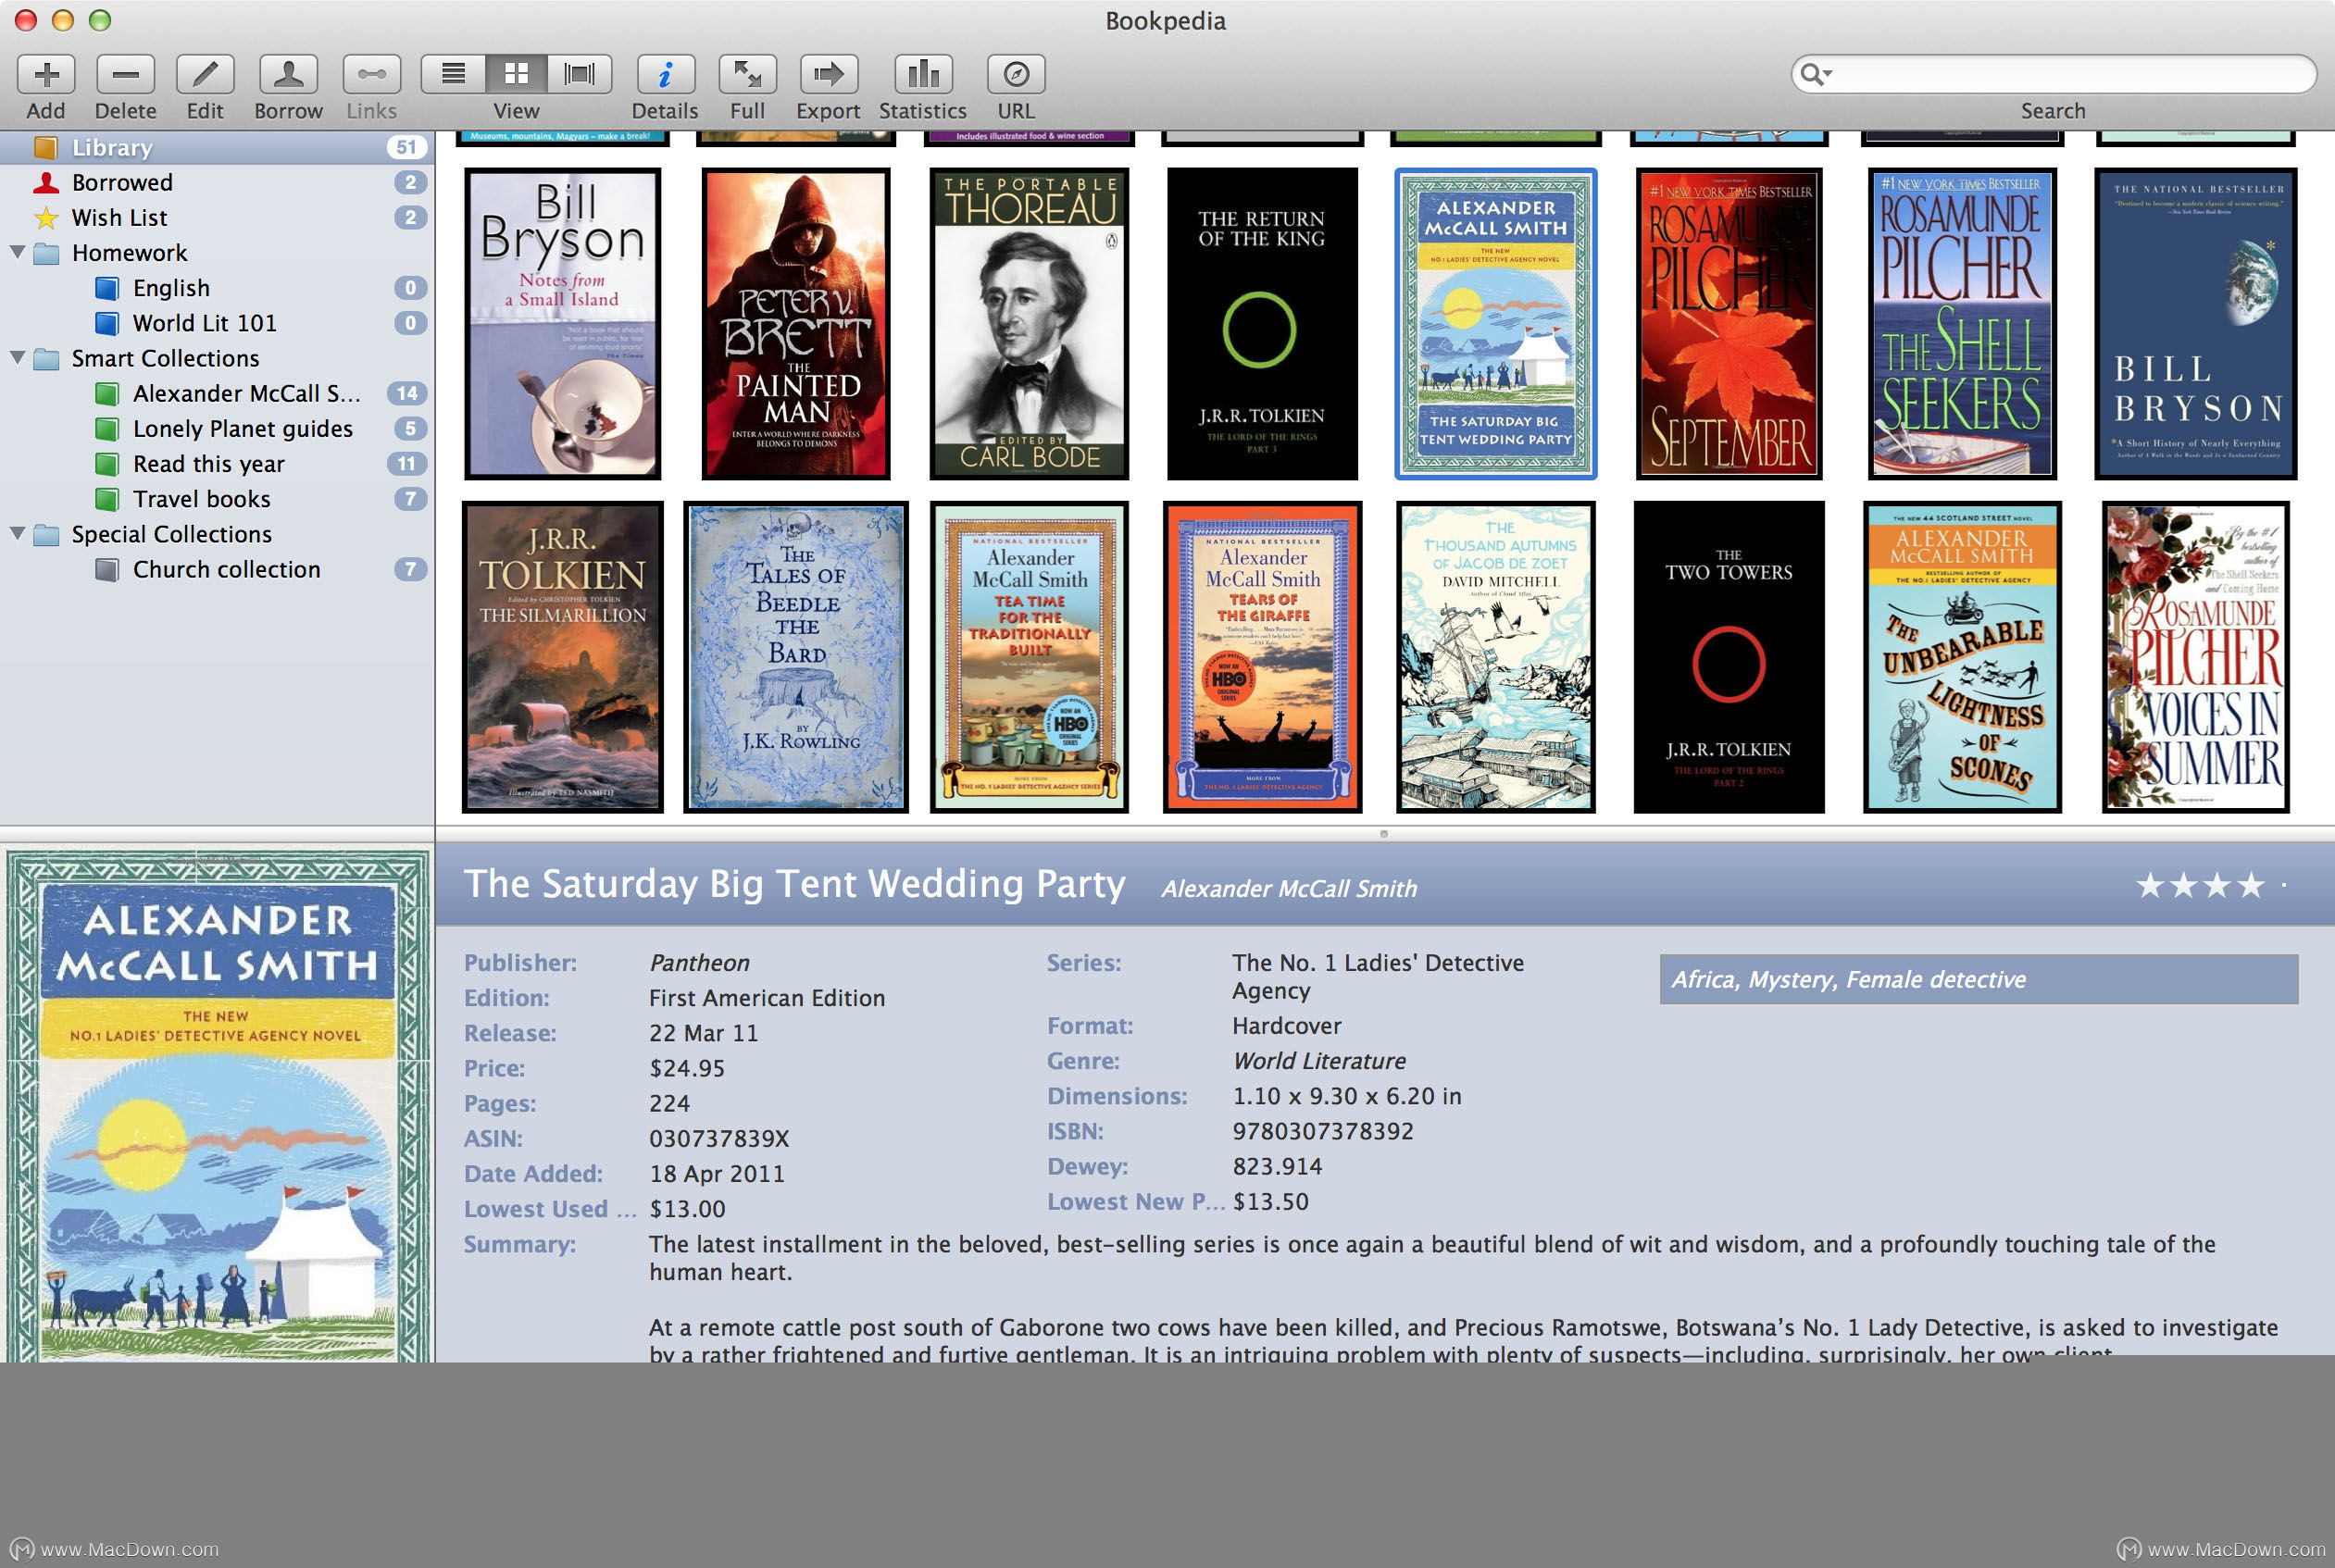2335x1568 pixels.
Task: Click the Links chain icon
Action: (371, 74)
